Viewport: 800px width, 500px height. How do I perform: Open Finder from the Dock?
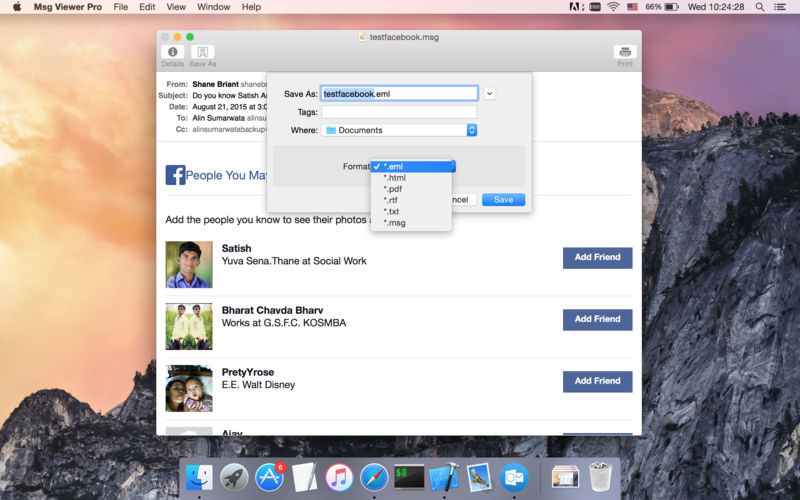pos(199,478)
